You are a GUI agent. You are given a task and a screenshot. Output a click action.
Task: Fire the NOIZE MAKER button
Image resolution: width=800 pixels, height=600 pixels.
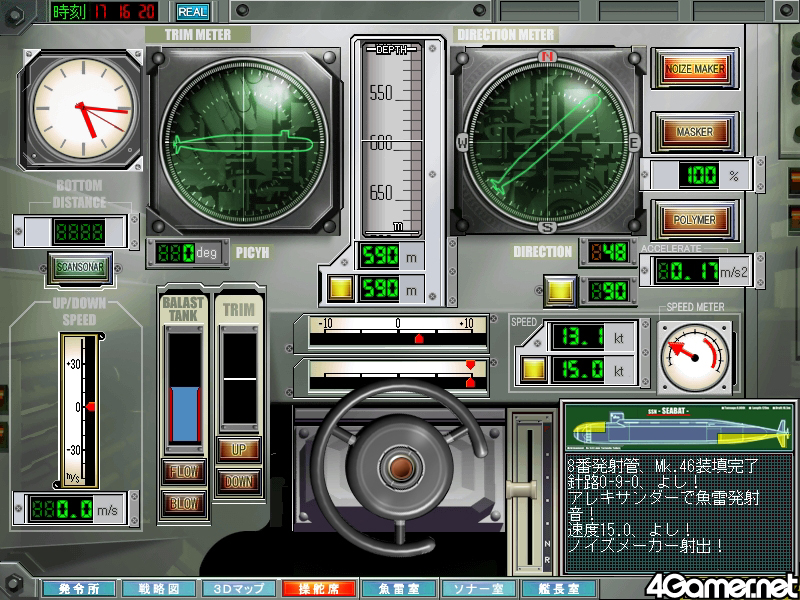[x=695, y=69]
